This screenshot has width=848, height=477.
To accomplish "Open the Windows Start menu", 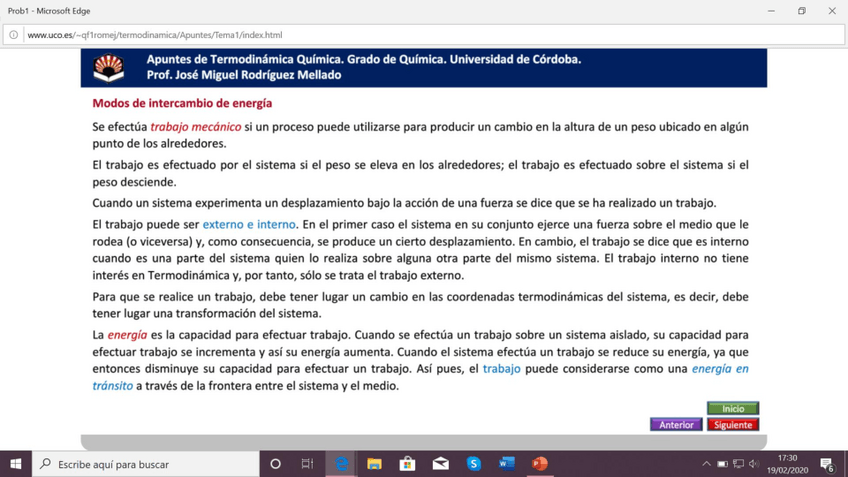I will click(16, 464).
